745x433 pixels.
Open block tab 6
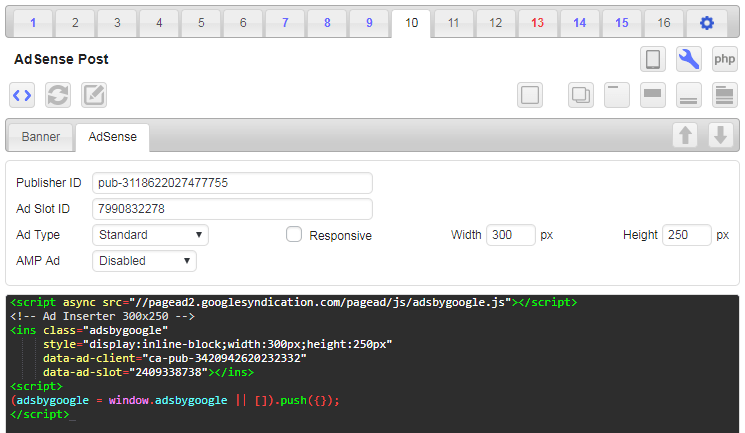click(243, 23)
